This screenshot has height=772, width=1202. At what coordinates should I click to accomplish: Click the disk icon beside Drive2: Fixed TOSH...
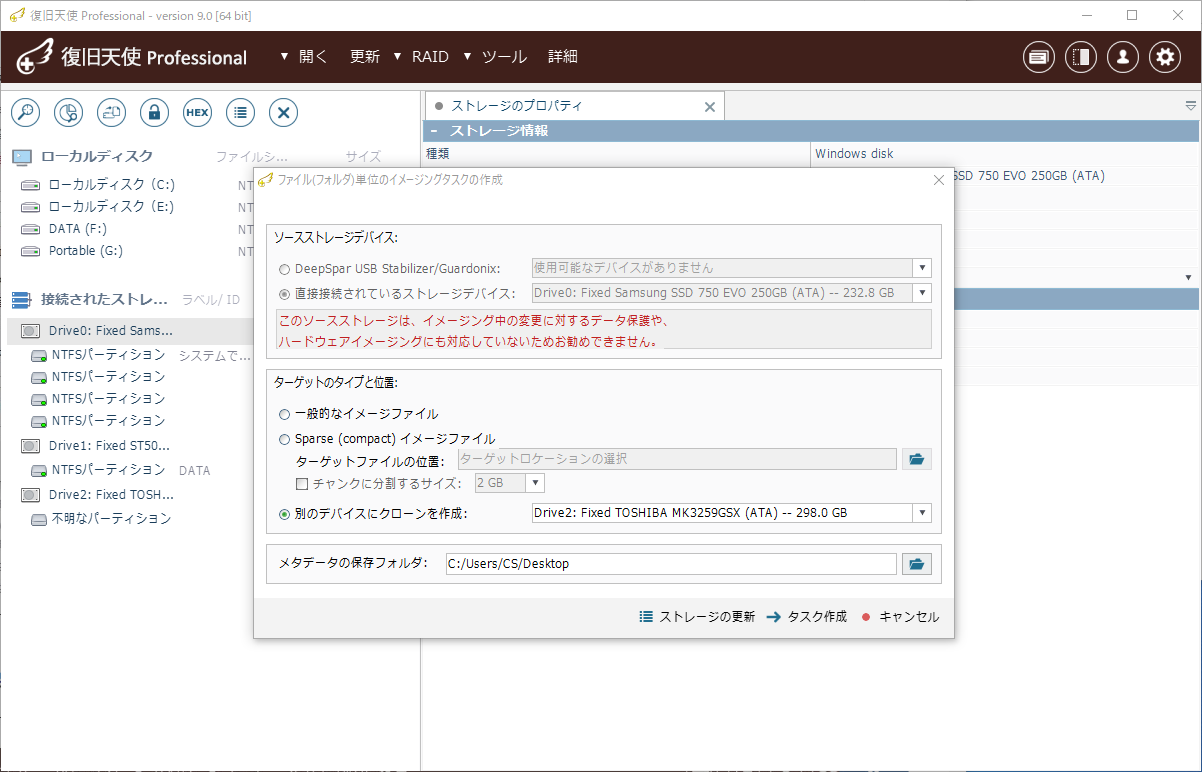tap(31, 495)
